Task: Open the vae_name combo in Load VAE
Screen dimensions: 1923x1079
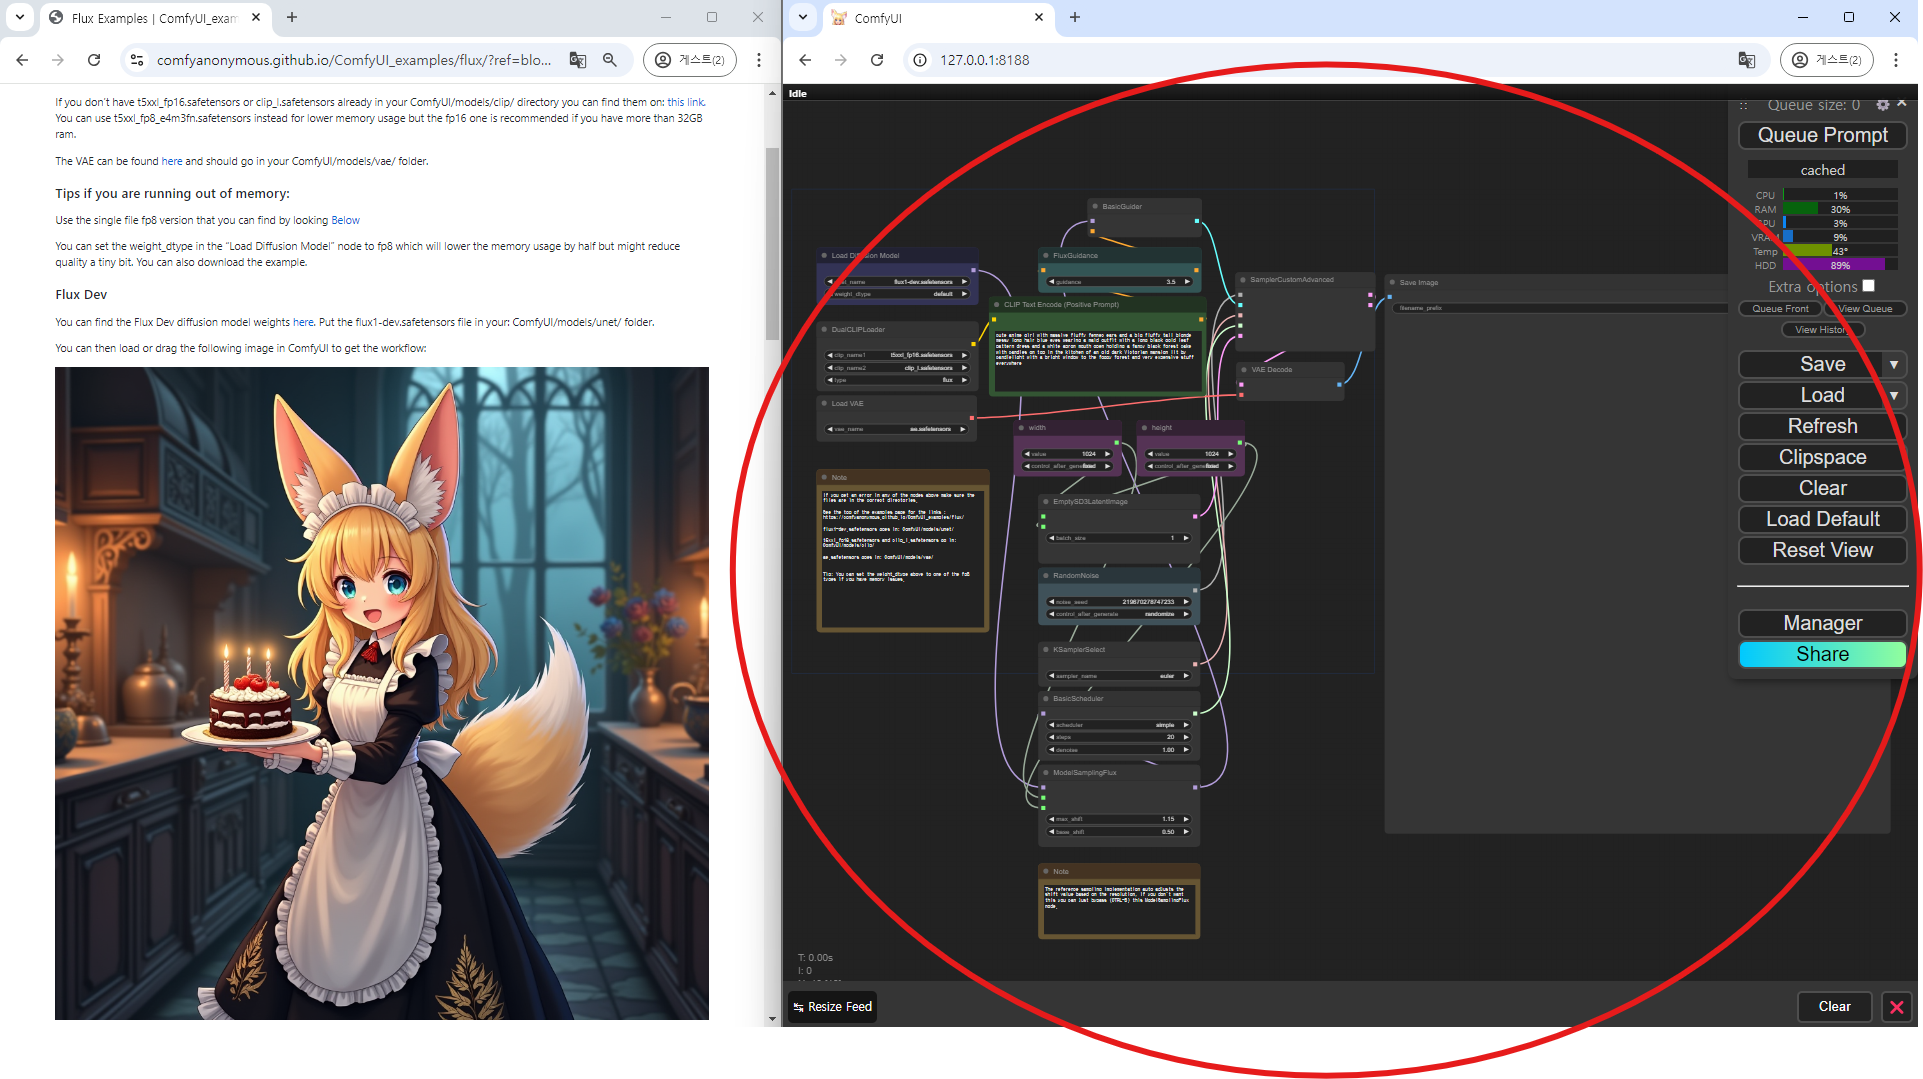Action: (897, 429)
